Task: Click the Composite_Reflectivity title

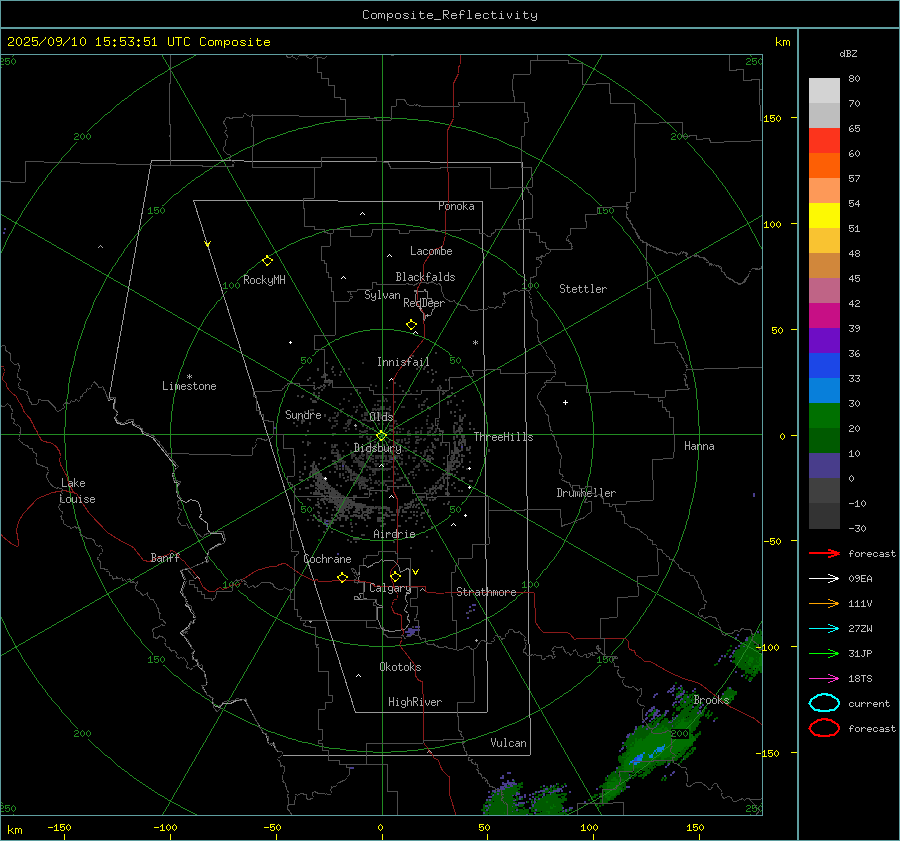Action: [x=450, y=15]
